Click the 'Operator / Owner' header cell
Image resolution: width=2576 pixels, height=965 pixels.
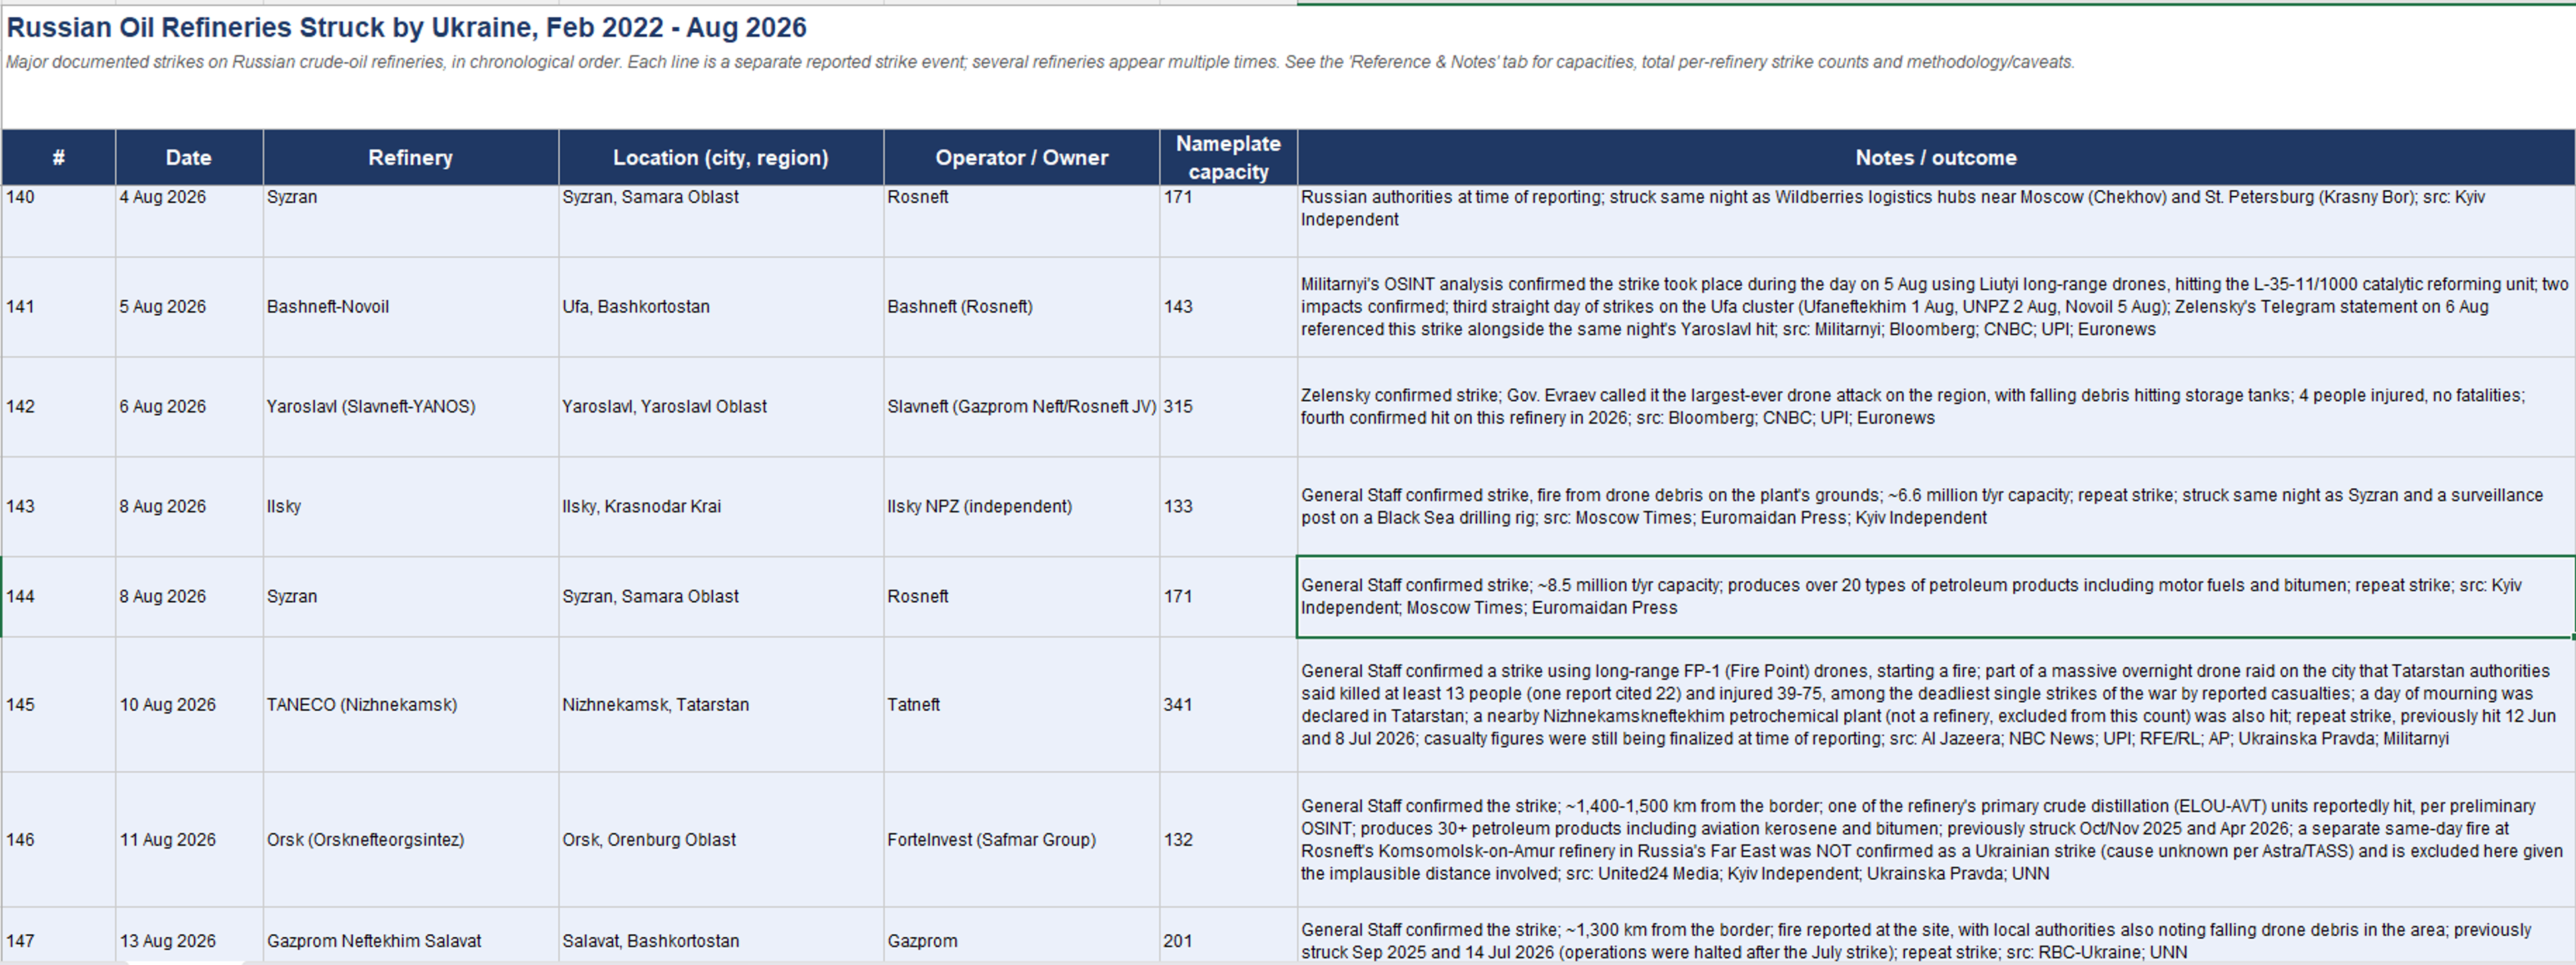point(1022,157)
